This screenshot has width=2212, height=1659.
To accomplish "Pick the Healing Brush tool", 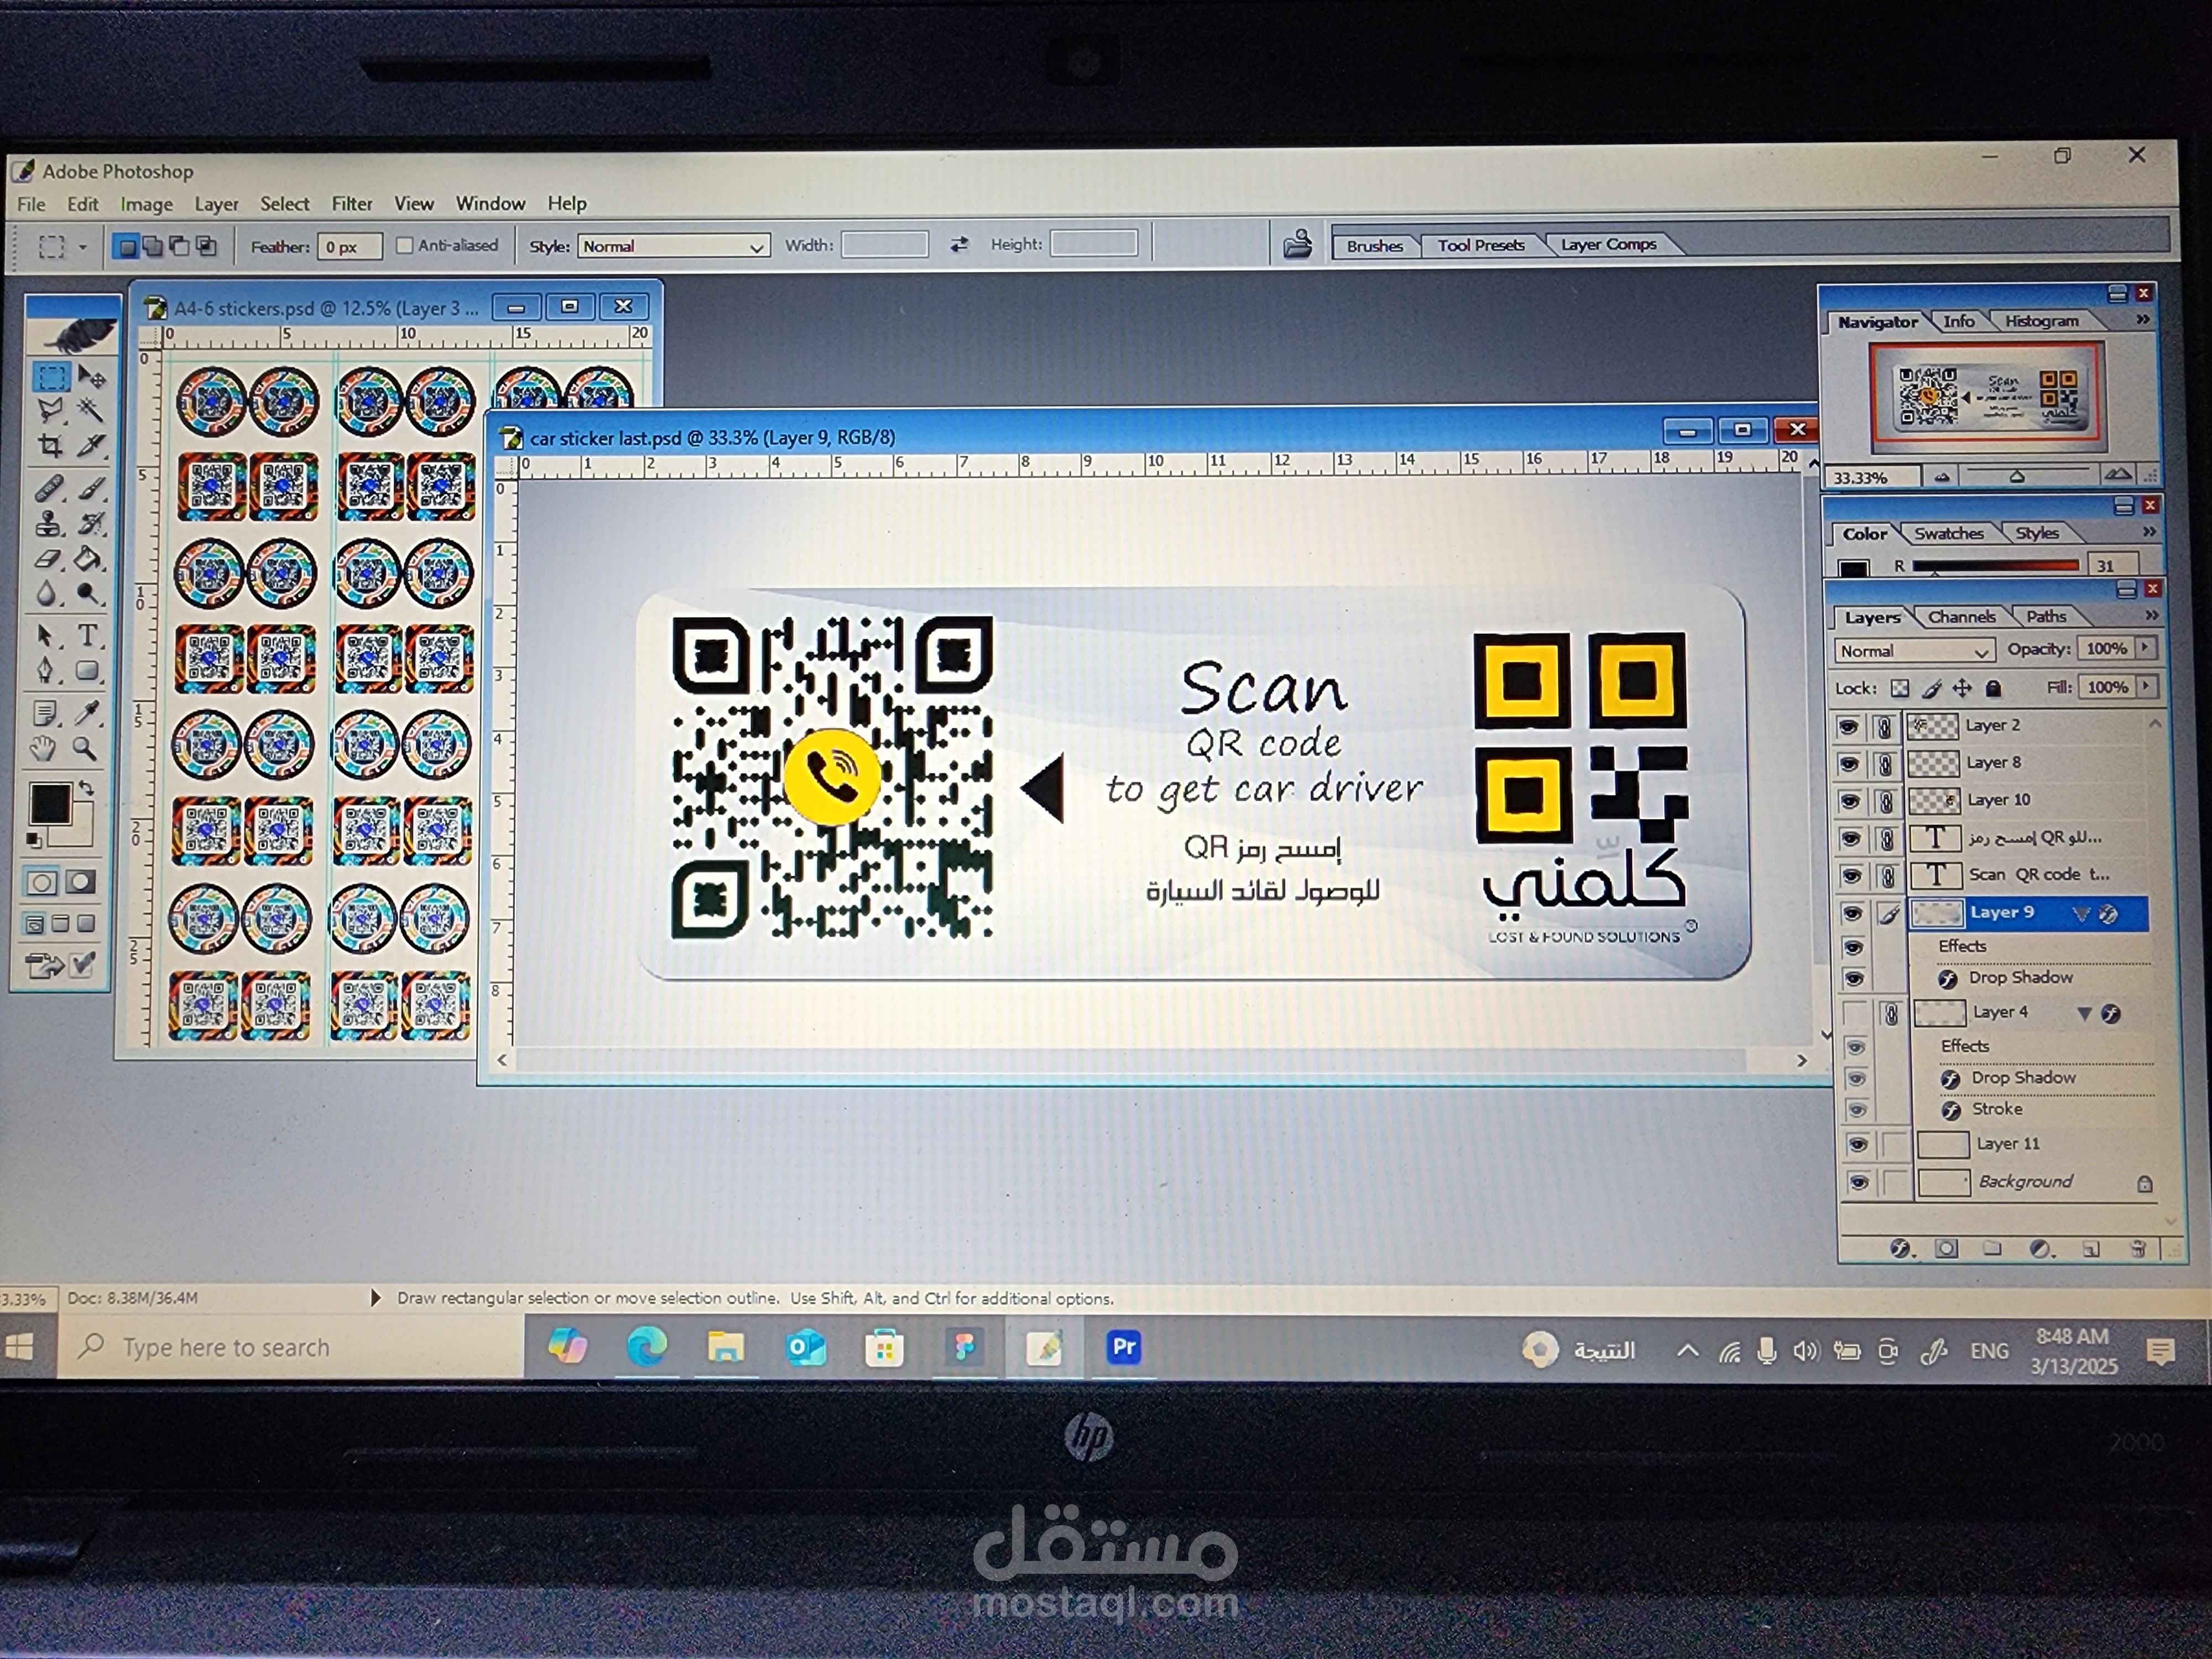I will point(49,488).
